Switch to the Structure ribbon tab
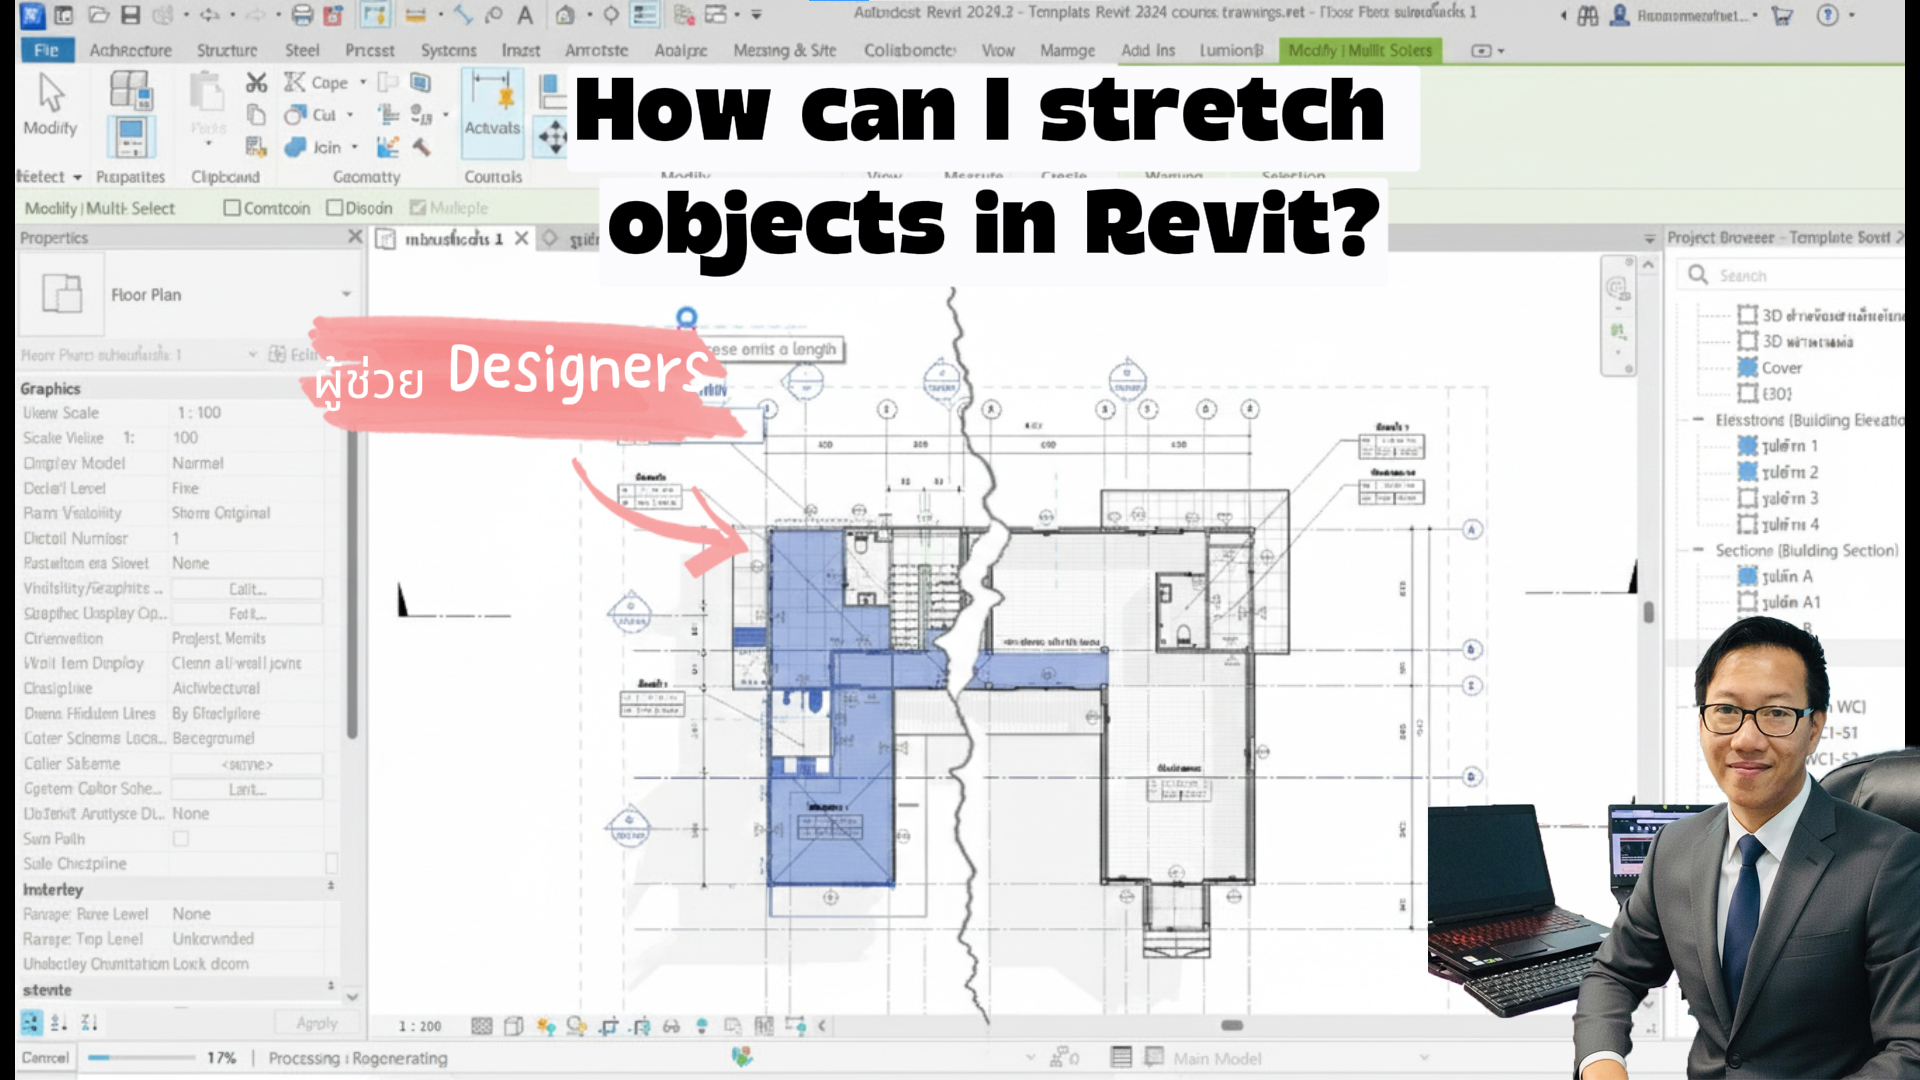 pos(227,50)
